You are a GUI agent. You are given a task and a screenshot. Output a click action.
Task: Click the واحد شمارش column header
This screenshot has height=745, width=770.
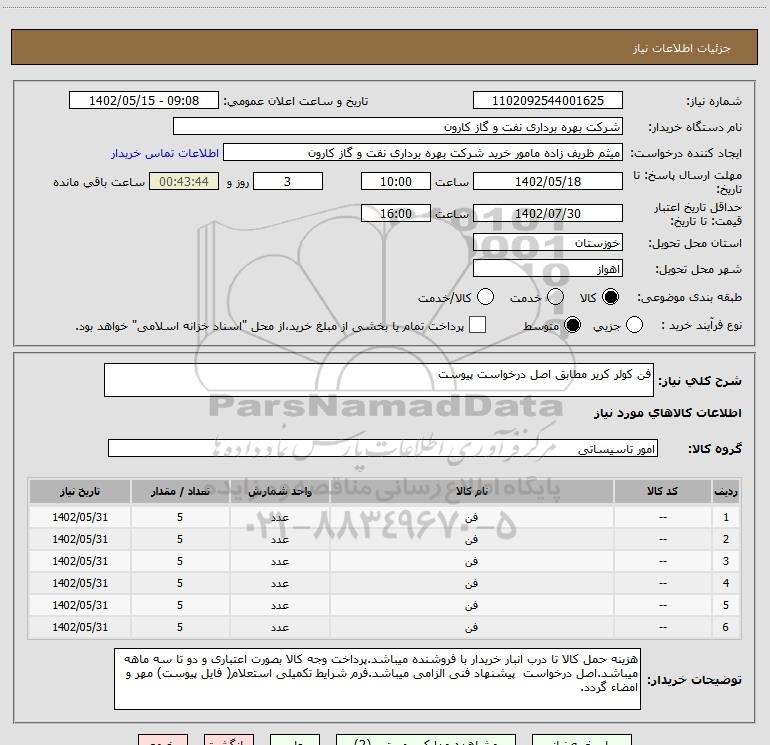(x=279, y=491)
